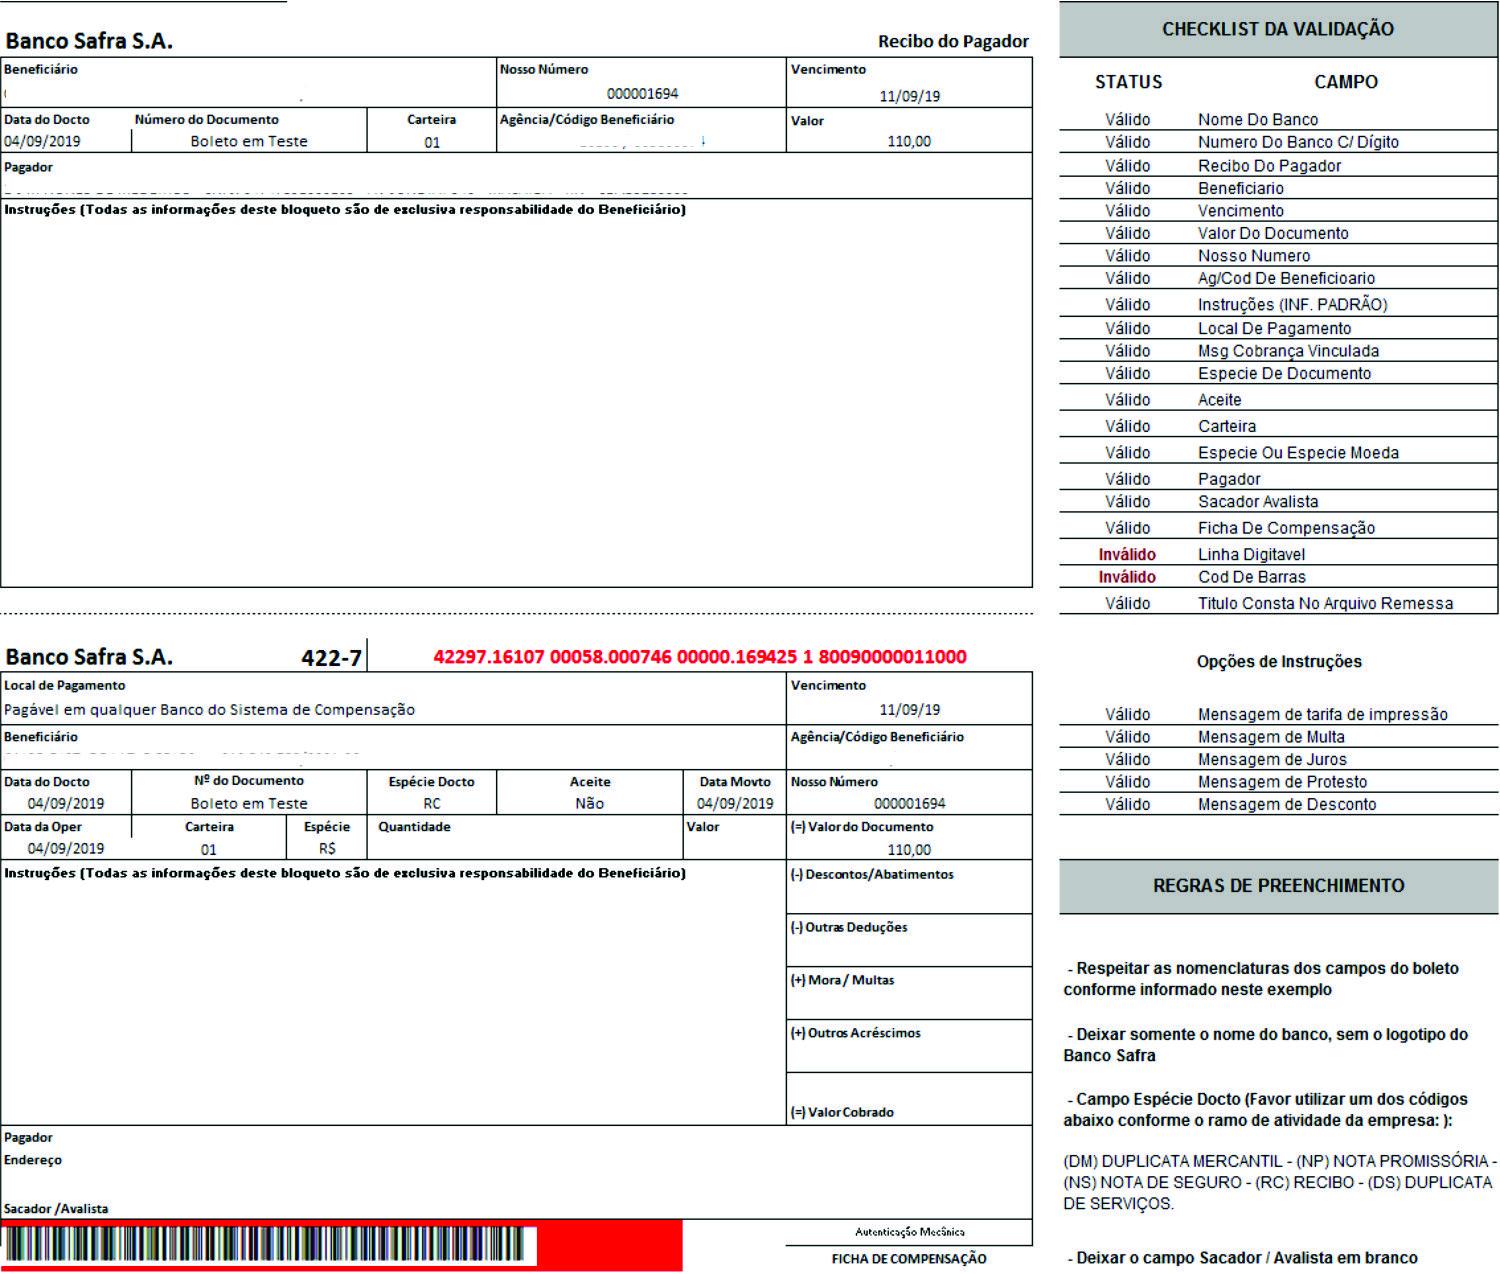Click 'Local de Pagamento' label in the ficha
This screenshot has height=1274, width=1500.
pos(65,685)
